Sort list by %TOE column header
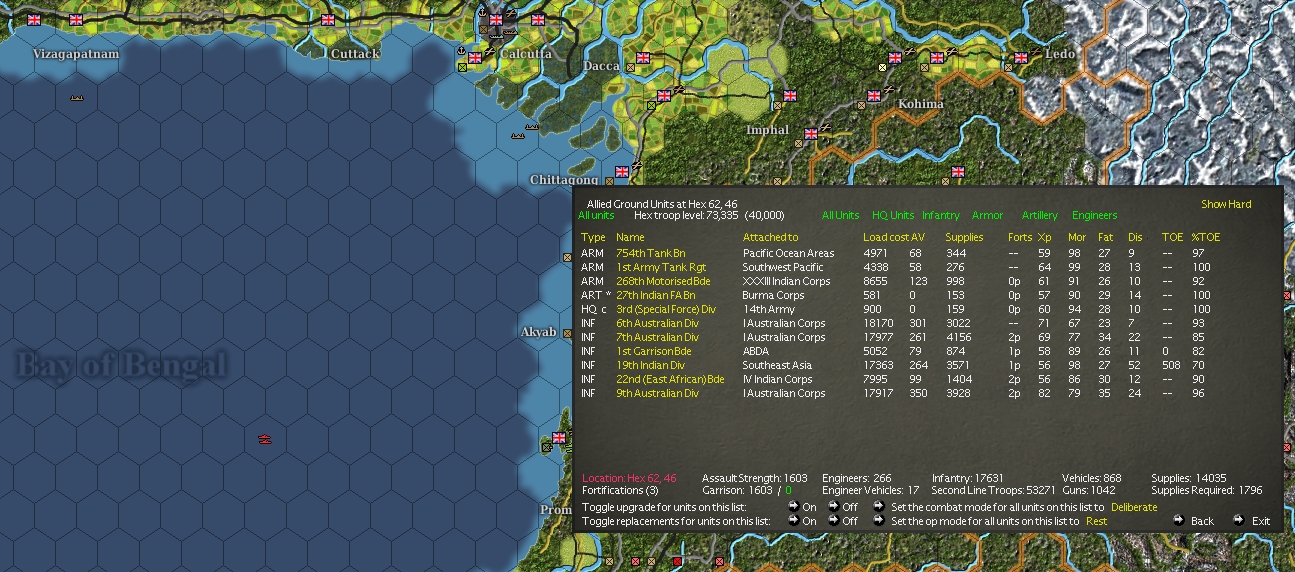 tap(1205, 237)
